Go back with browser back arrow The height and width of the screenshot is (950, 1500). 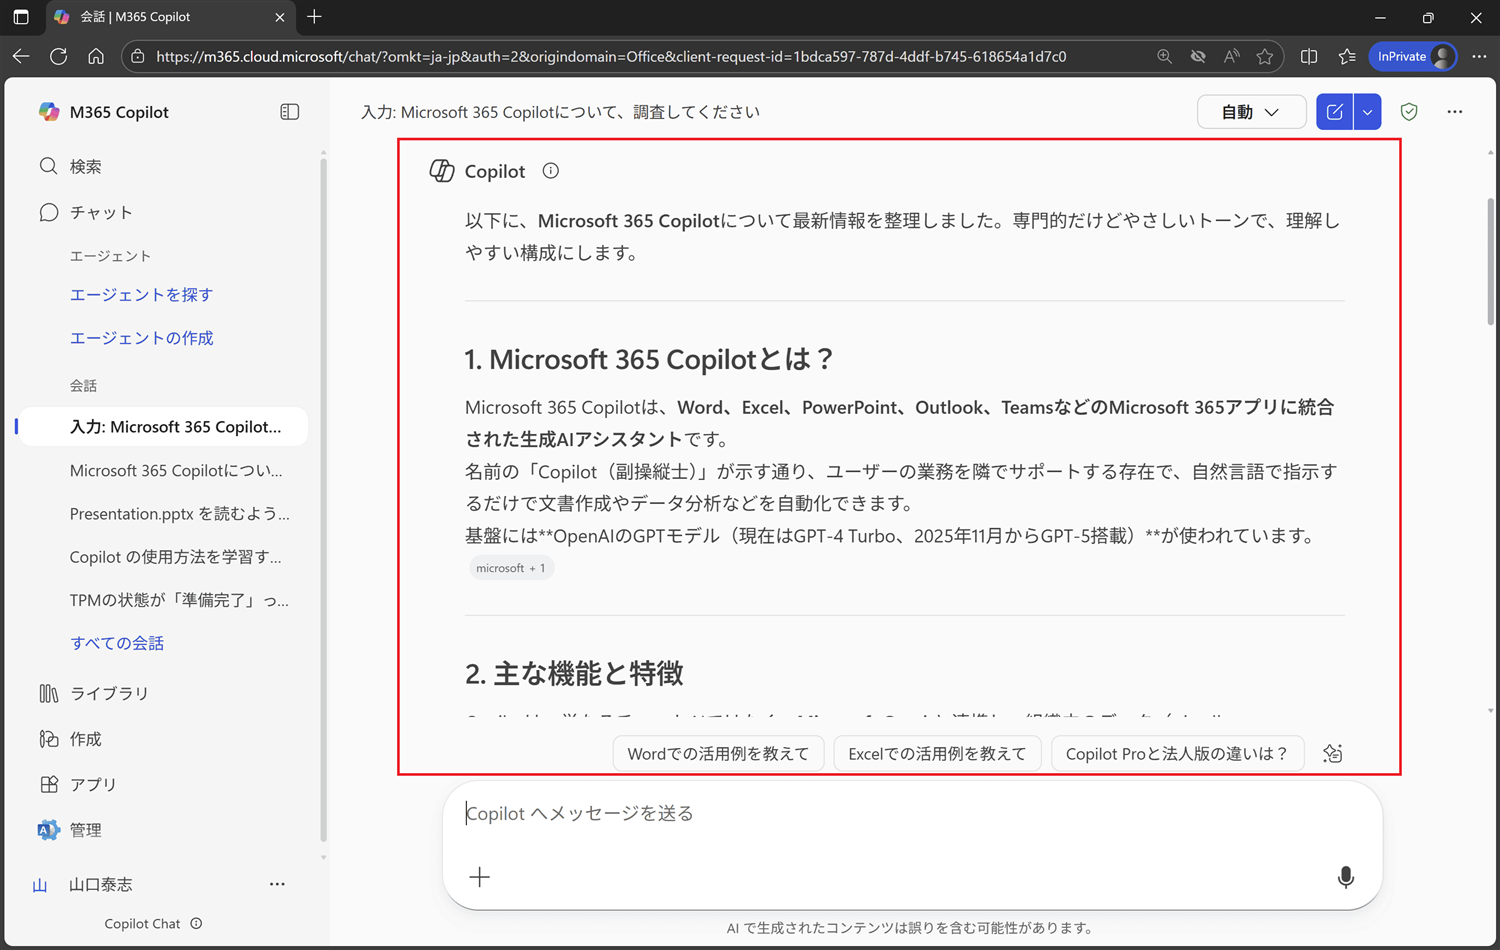point(21,56)
